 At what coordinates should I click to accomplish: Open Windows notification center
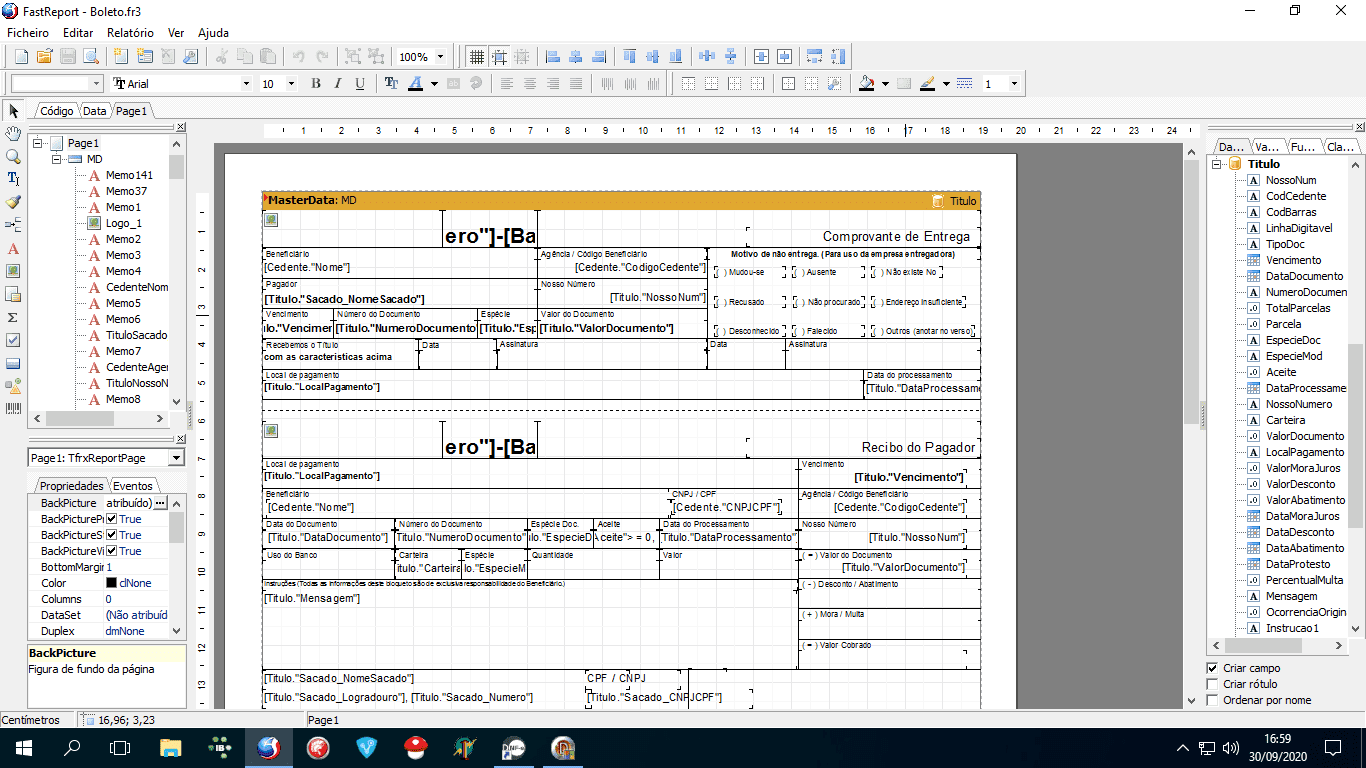pos(1333,747)
